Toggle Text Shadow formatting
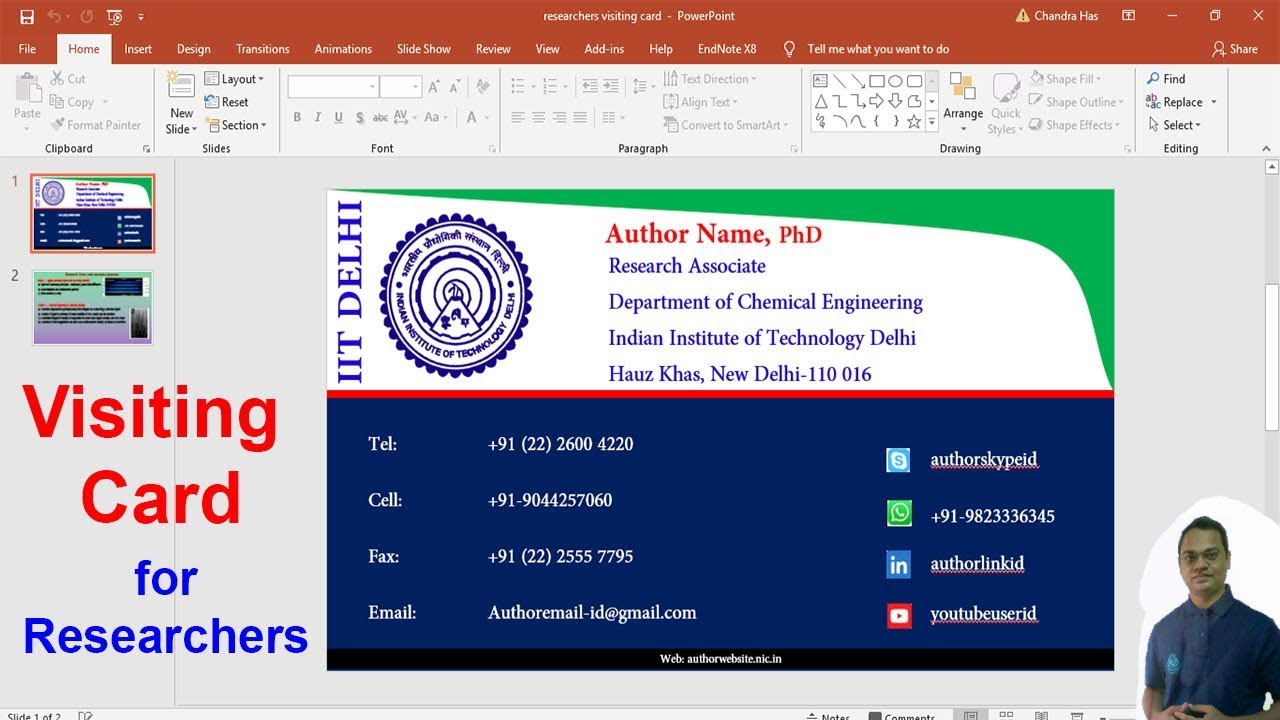The height and width of the screenshot is (720, 1280). [x=358, y=117]
